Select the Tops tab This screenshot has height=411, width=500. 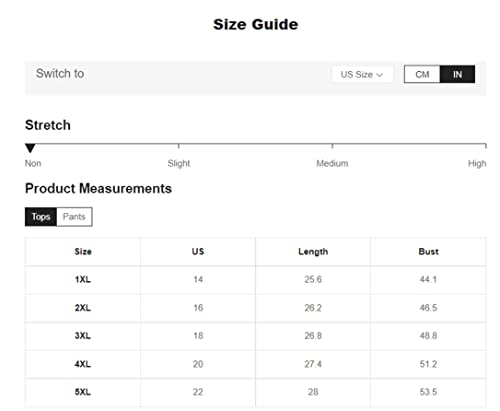pyautogui.click(x=41, y=217)
